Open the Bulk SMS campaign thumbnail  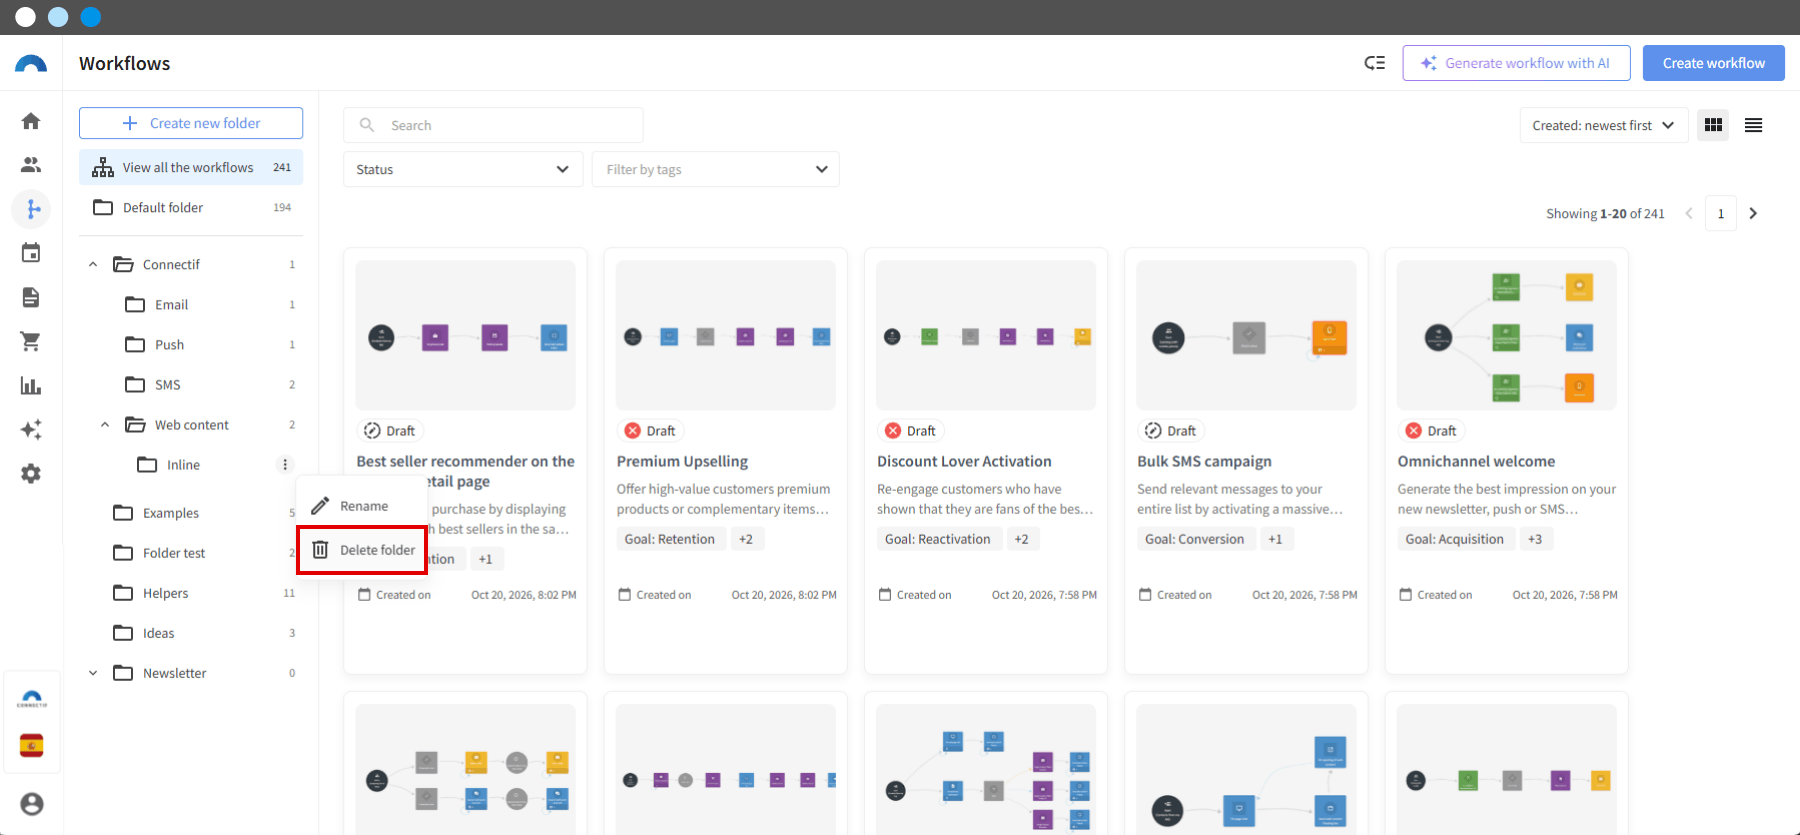pyautogui.click(x=1246, y=335)
